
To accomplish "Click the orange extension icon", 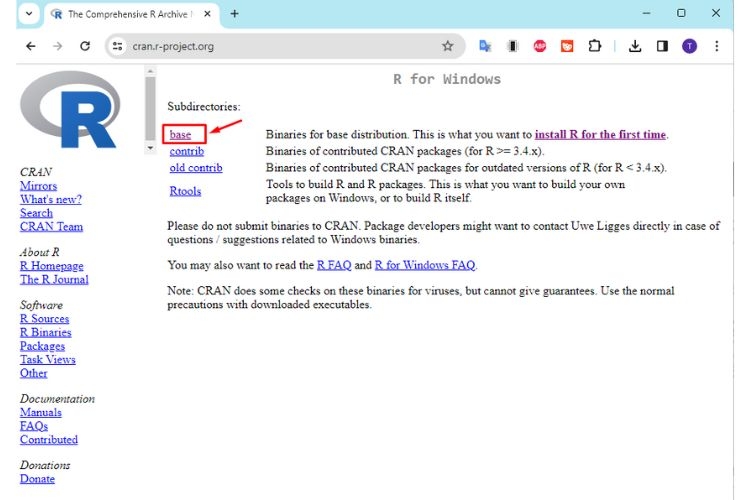I will [567, 46].
